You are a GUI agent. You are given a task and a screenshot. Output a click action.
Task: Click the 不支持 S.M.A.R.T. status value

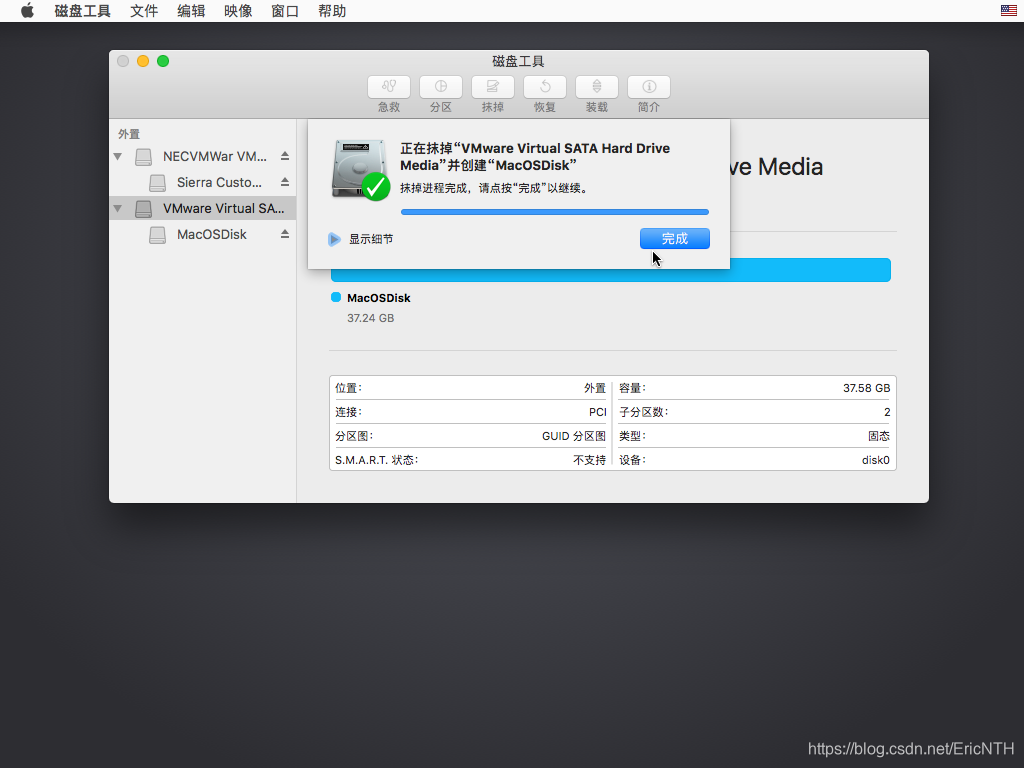(x=590, y=460)
